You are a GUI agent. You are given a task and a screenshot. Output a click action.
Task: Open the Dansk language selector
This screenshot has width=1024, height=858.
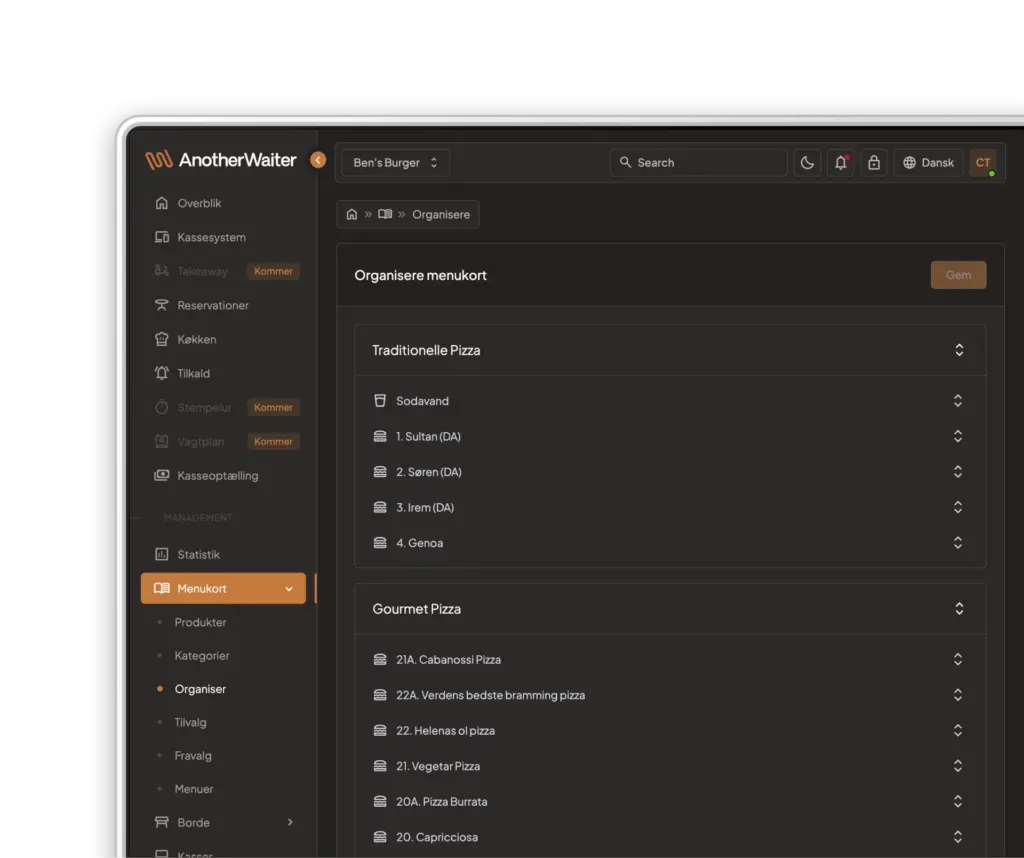pyautogui.click(x=928, y=163)
